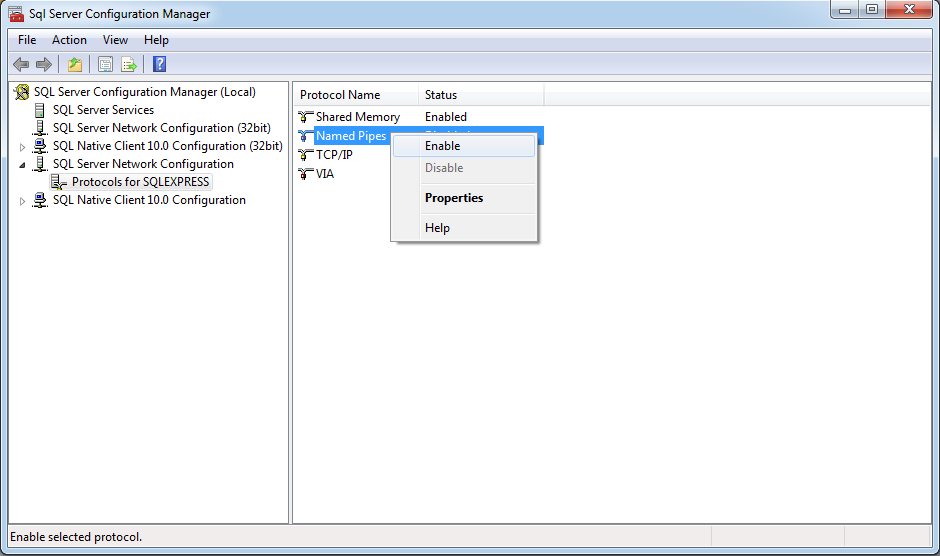Click the title bar application icon
The height and width of the screenshot is (556, 940).
[x=16, y=14]
